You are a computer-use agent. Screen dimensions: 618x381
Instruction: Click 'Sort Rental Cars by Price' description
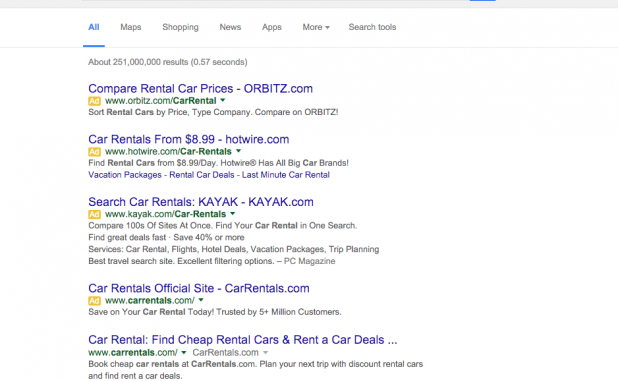[213, 112]
